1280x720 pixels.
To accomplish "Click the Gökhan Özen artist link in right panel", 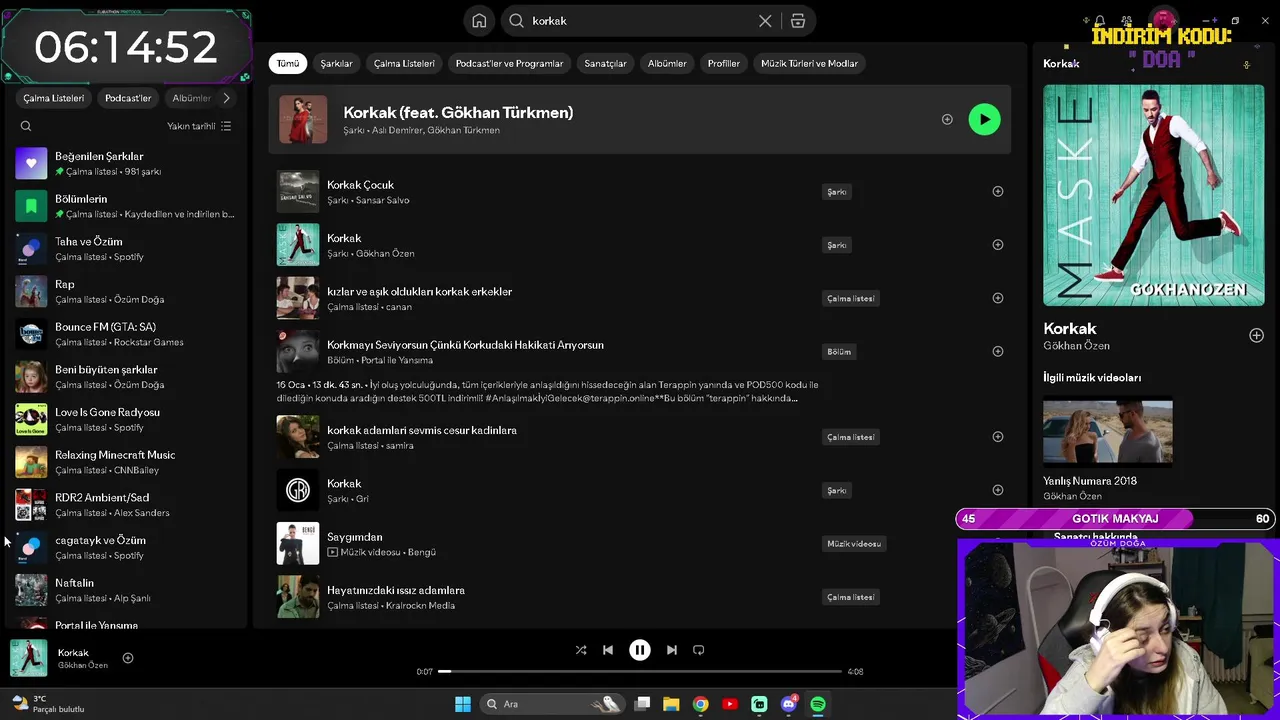I will (x=1076, y=346).
